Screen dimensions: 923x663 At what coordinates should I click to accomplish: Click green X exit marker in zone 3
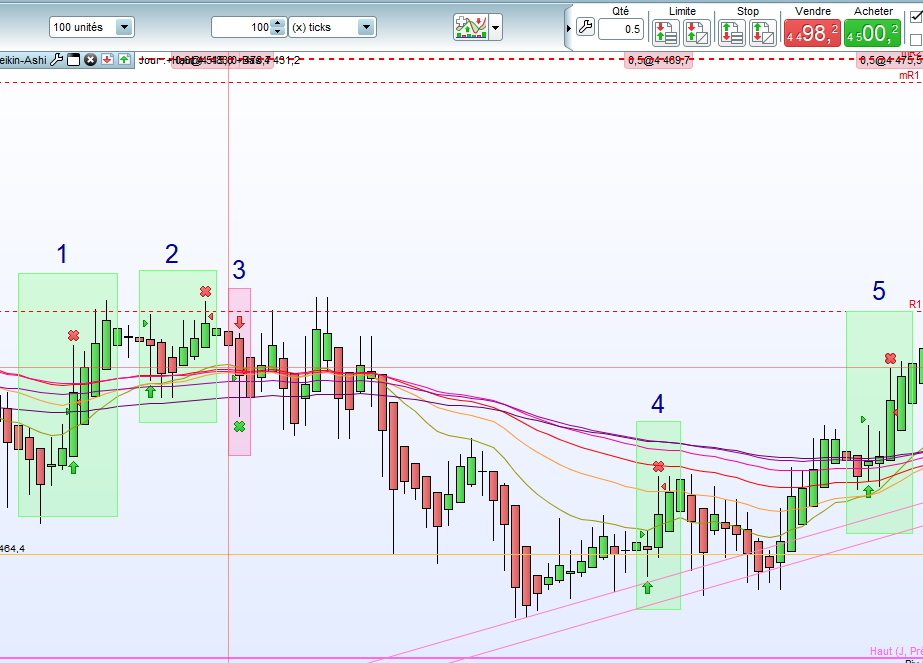click(x=240, y=426)
